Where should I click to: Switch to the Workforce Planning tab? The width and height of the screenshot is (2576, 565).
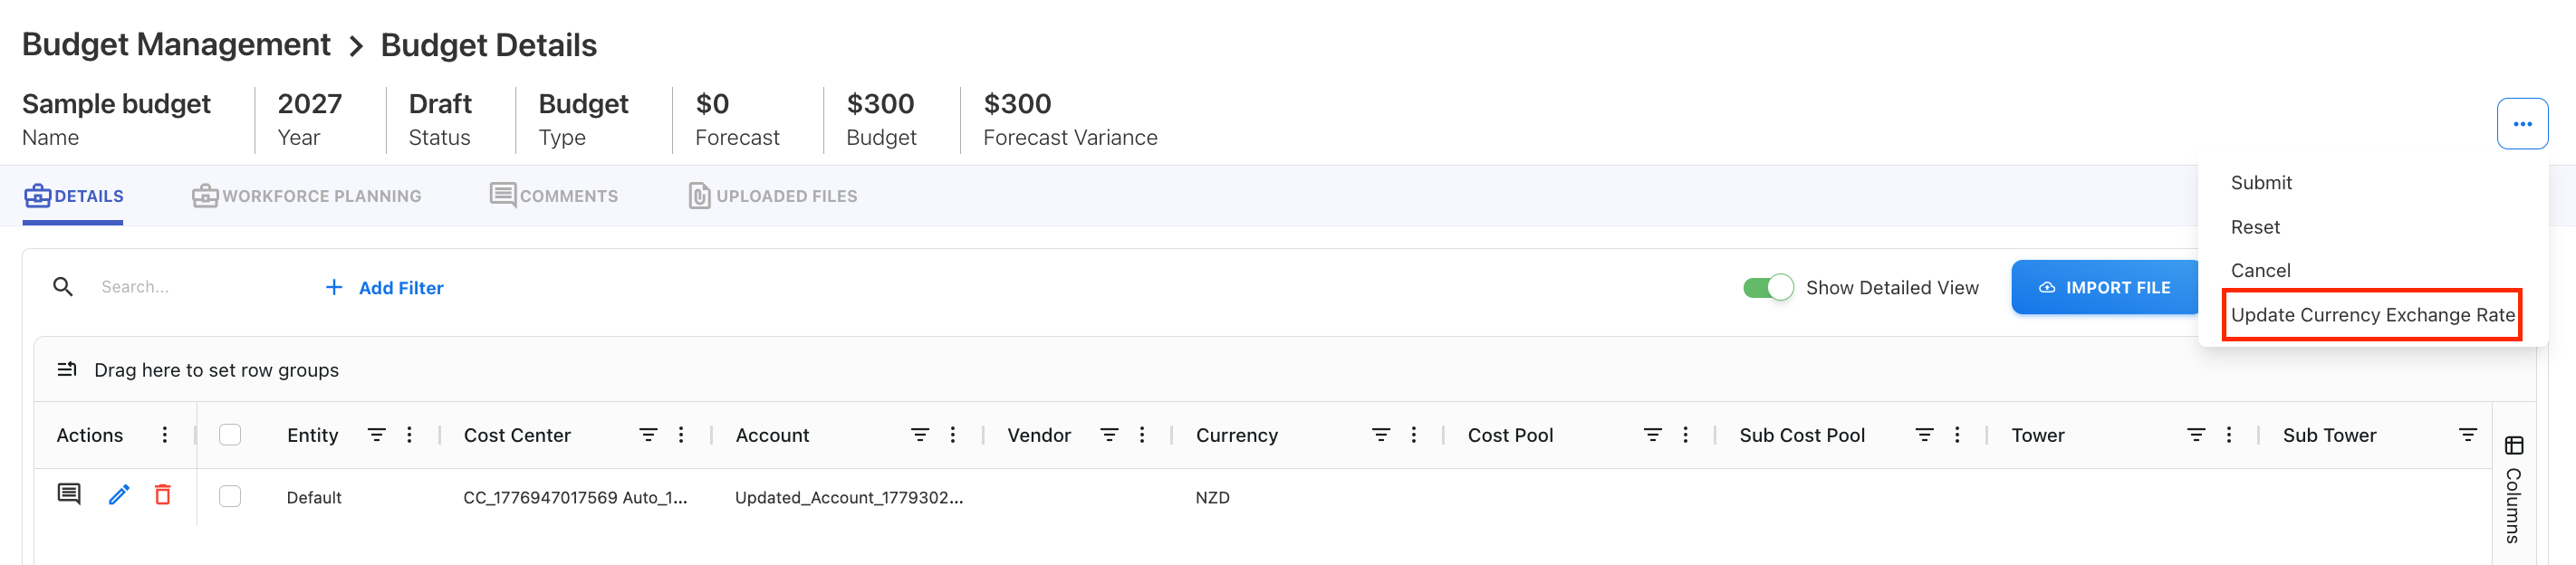tap(307, 196)
